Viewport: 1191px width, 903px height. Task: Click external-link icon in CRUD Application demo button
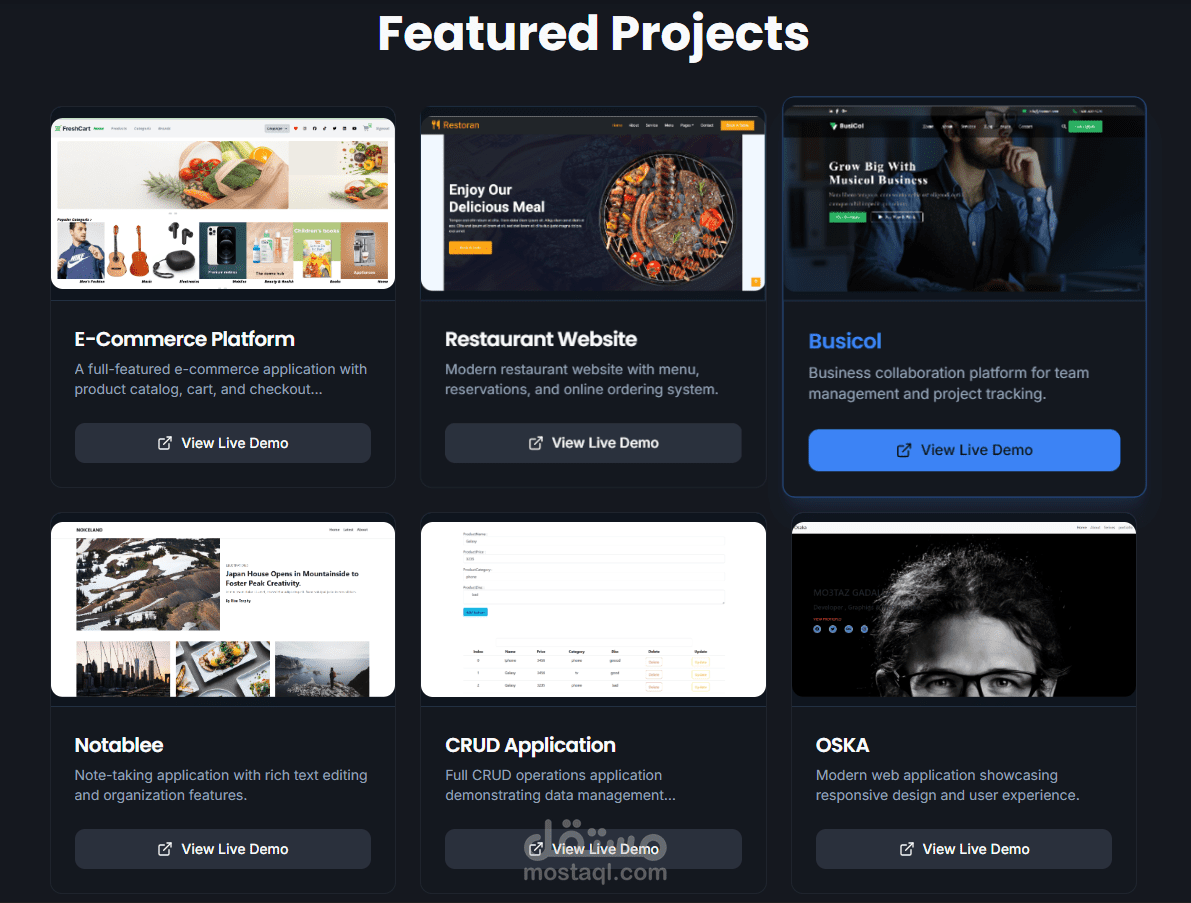(x=535, y=849)
